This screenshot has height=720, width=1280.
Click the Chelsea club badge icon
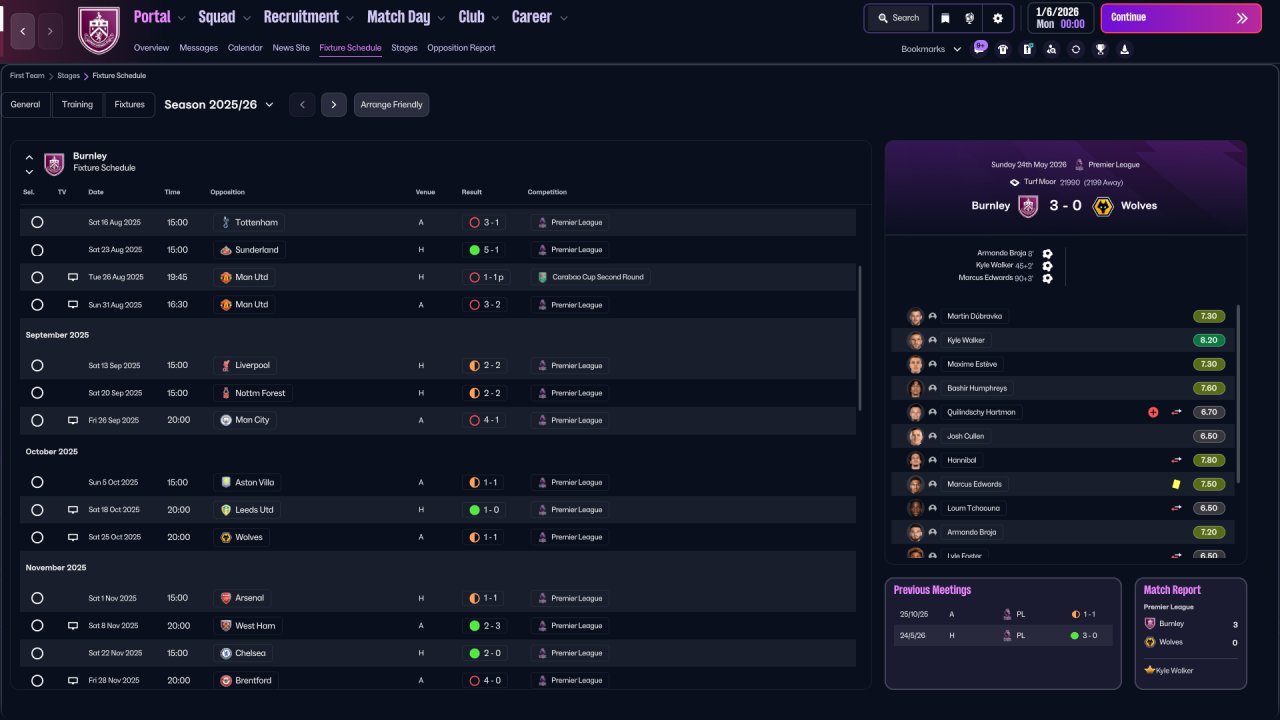[226, 653]
